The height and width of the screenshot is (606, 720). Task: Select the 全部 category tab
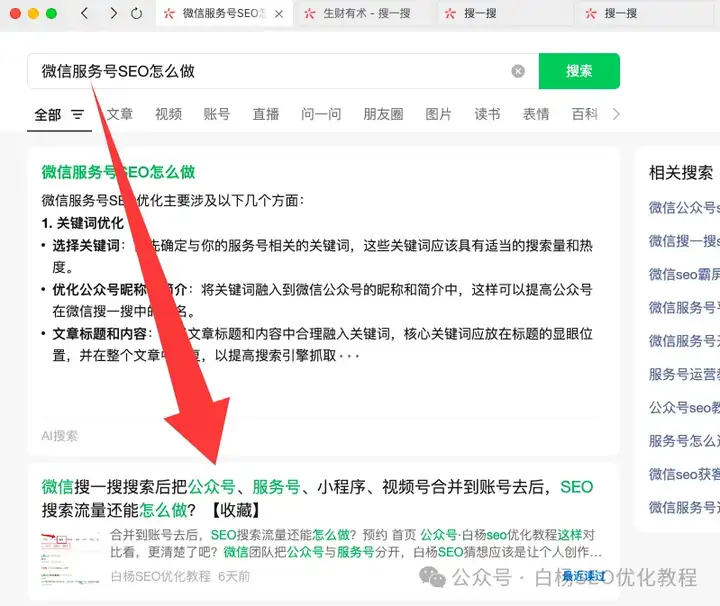(x=48, y=114)
